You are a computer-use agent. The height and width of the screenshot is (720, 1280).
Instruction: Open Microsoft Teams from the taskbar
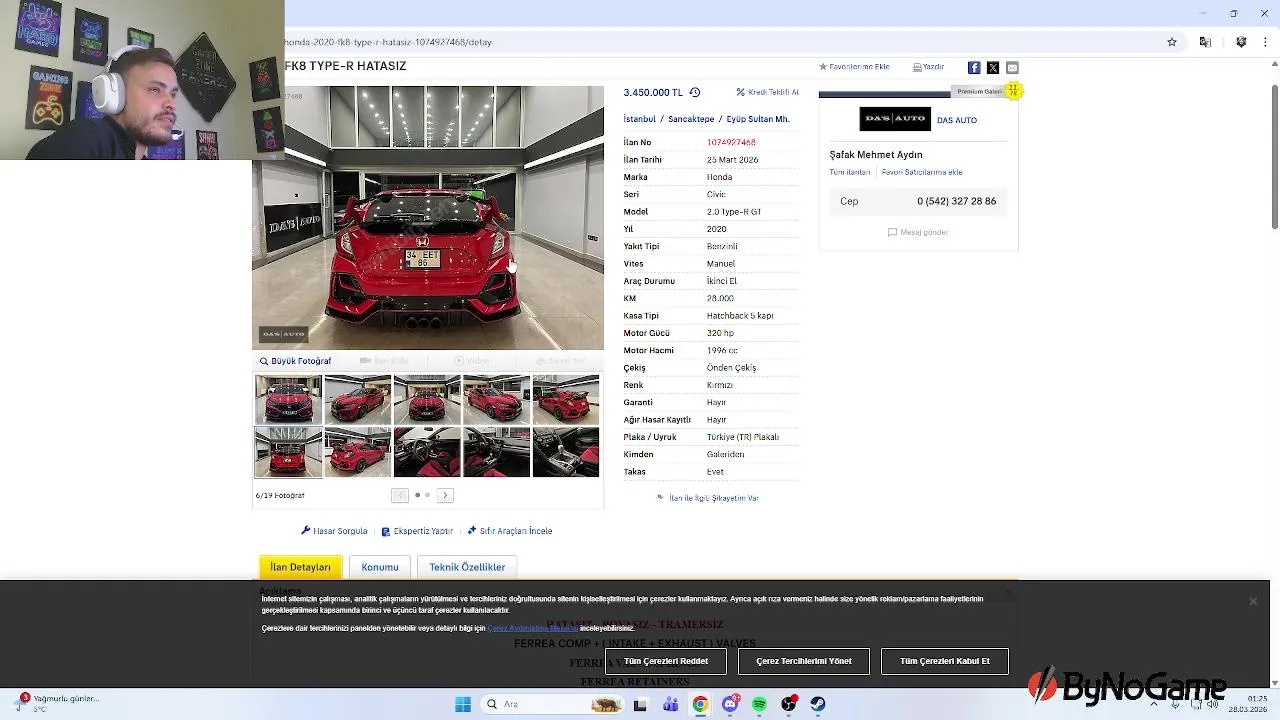[670, 704]
